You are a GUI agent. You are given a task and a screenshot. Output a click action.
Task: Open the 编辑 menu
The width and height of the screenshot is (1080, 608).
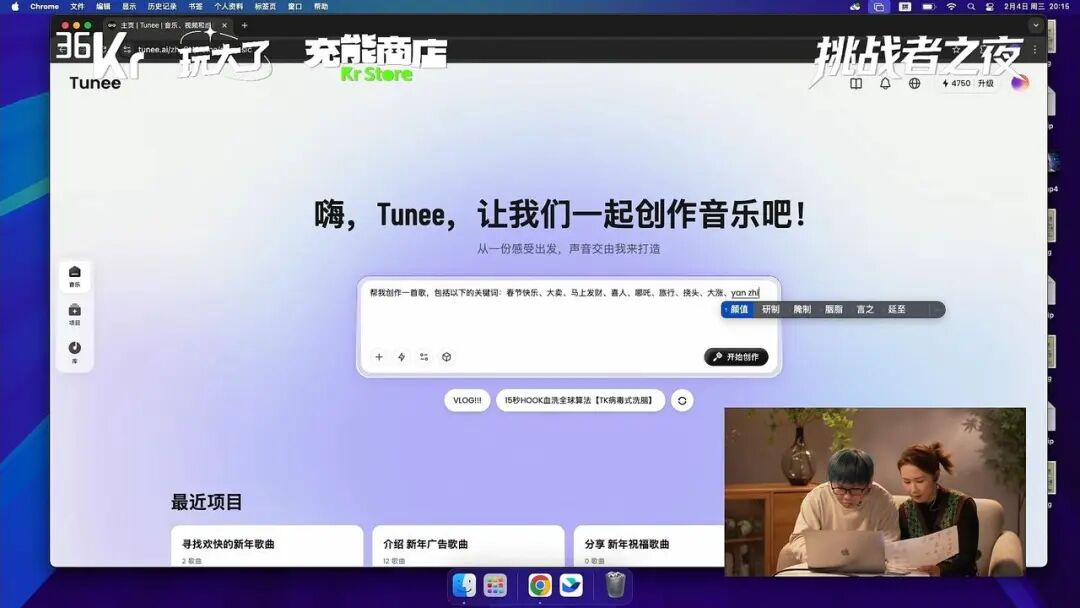click(103, 6)
